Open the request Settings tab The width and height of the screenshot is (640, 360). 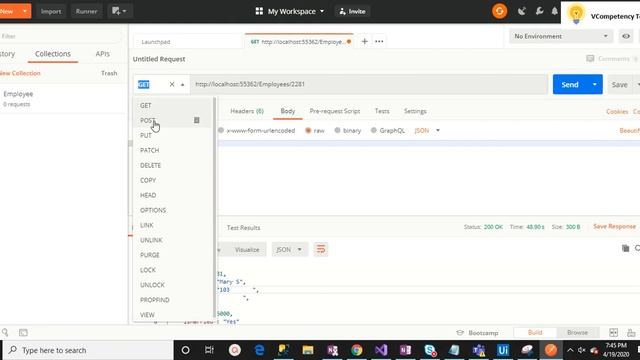[415, 111]
